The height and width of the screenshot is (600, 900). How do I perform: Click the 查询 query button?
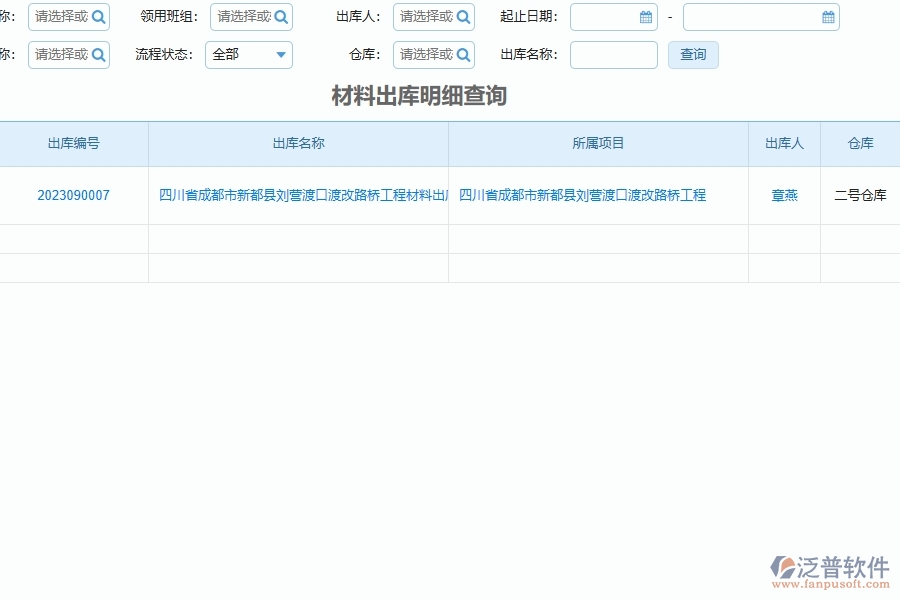tap(693, 55)
